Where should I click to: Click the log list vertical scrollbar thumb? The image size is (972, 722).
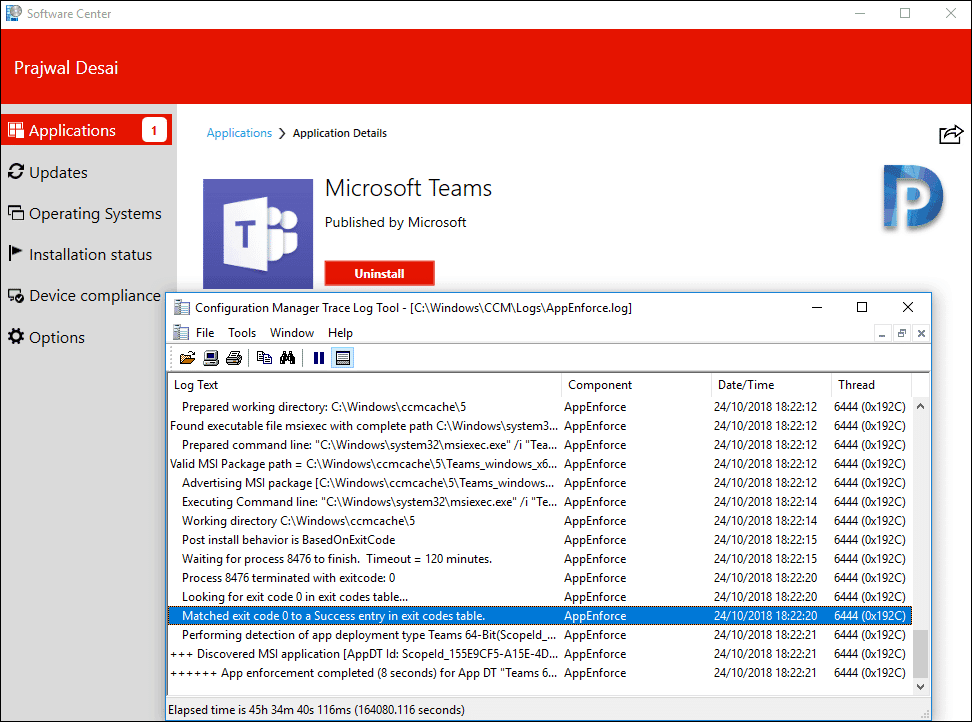(x=921, y=653)
